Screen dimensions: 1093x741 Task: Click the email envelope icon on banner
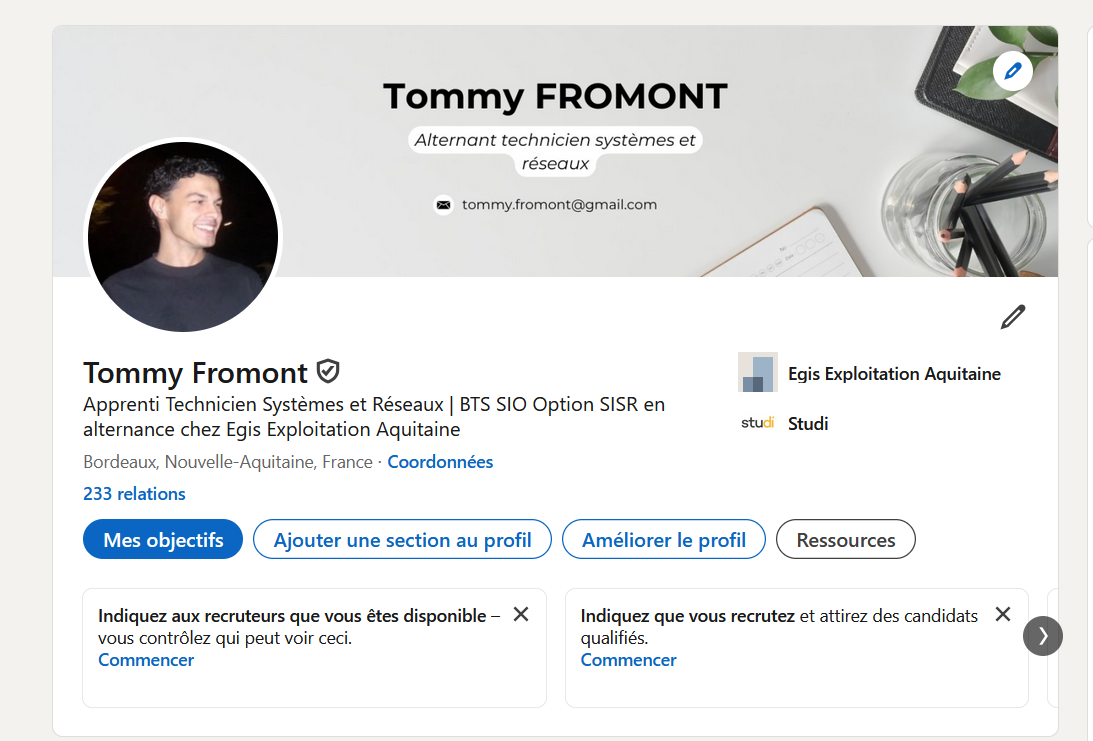tap(443, 204)
